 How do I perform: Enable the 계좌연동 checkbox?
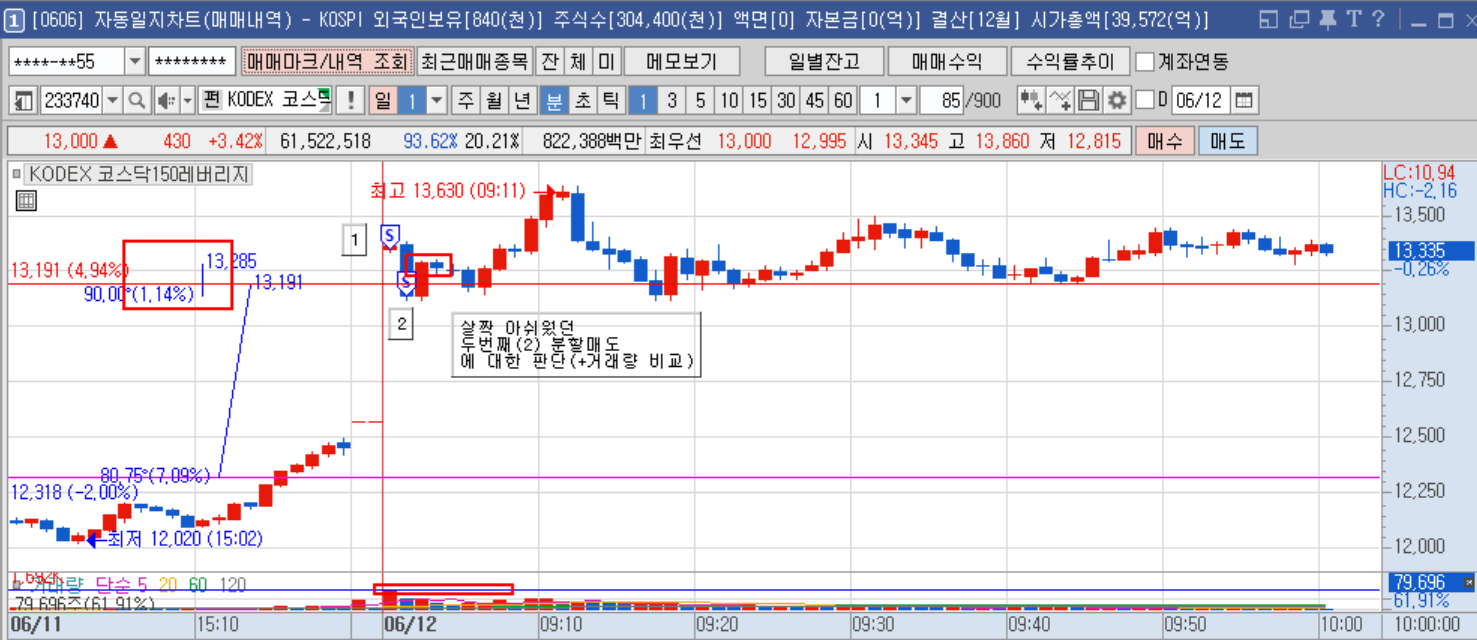tap(1145, 62)
